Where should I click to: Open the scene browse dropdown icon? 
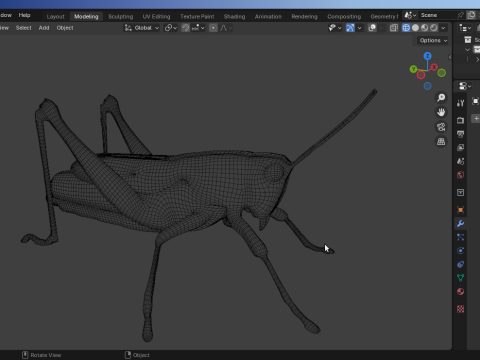(410, 15)
